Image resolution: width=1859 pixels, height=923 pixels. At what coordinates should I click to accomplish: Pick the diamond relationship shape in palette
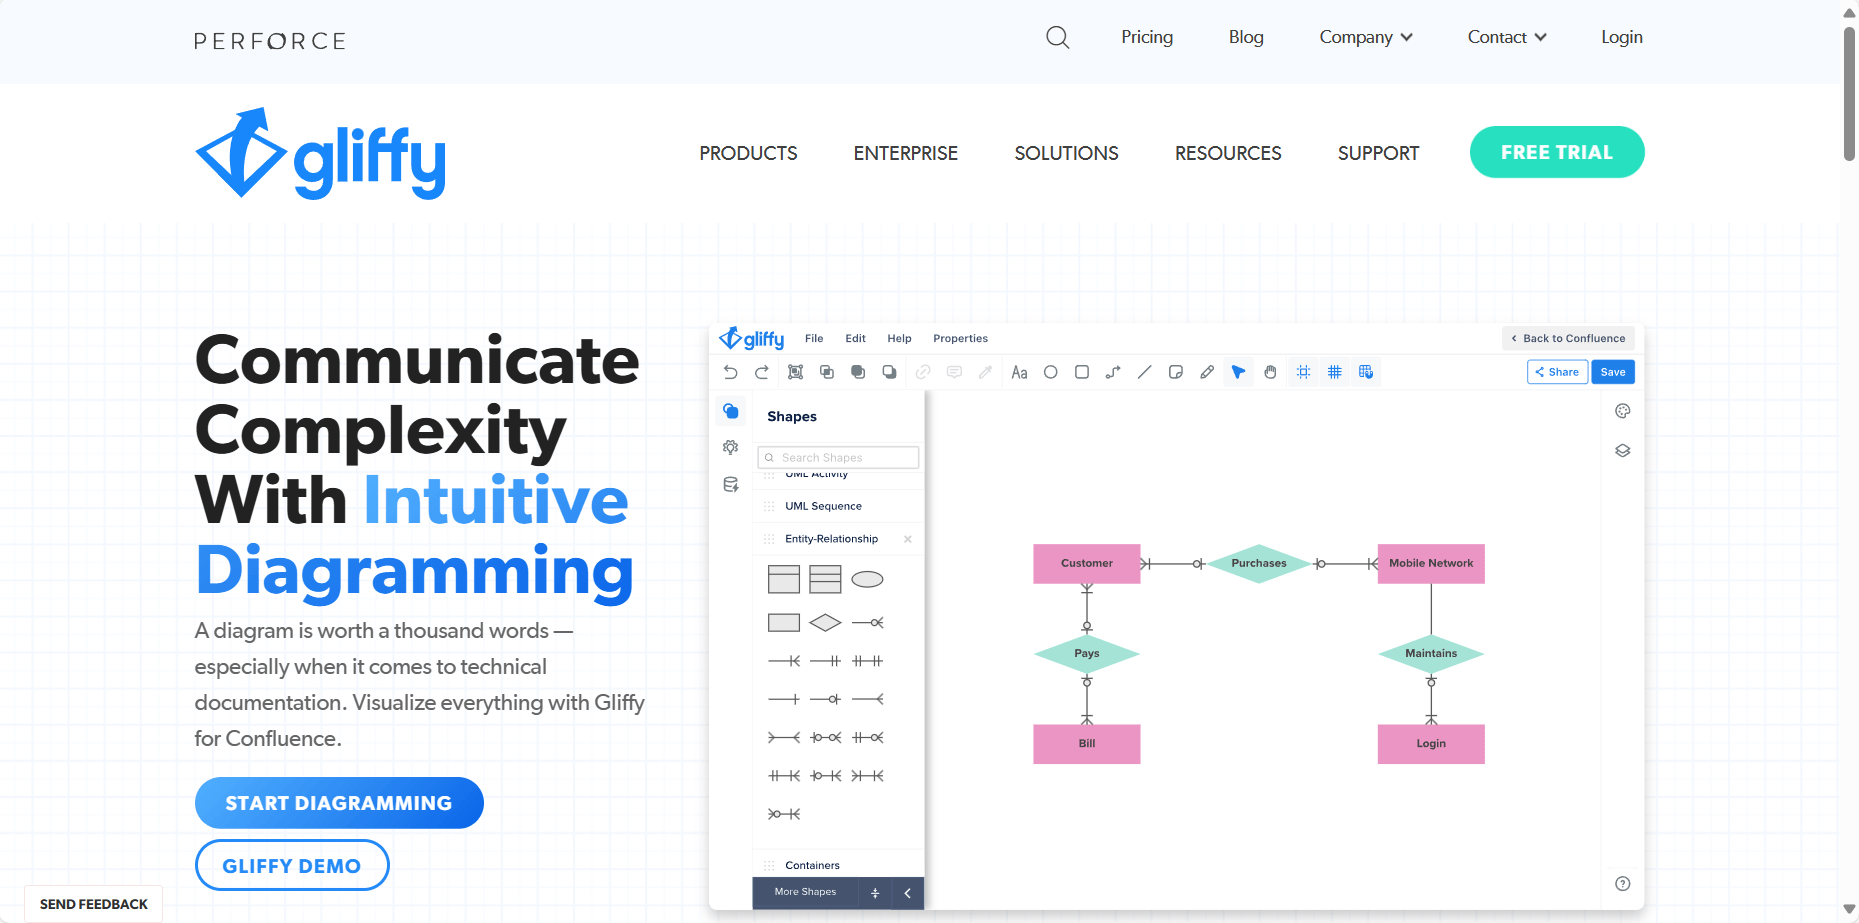825,623
